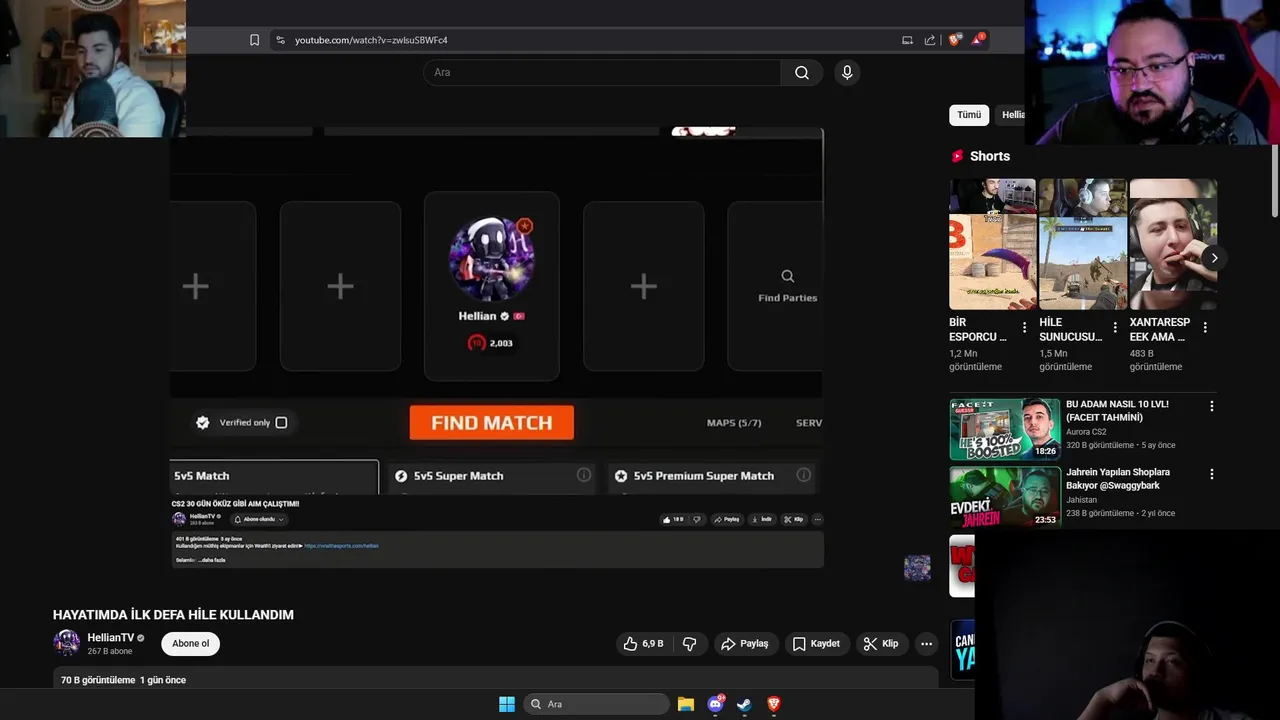Toggle 'Verified only' checkbox in the video

click(281, 423)
